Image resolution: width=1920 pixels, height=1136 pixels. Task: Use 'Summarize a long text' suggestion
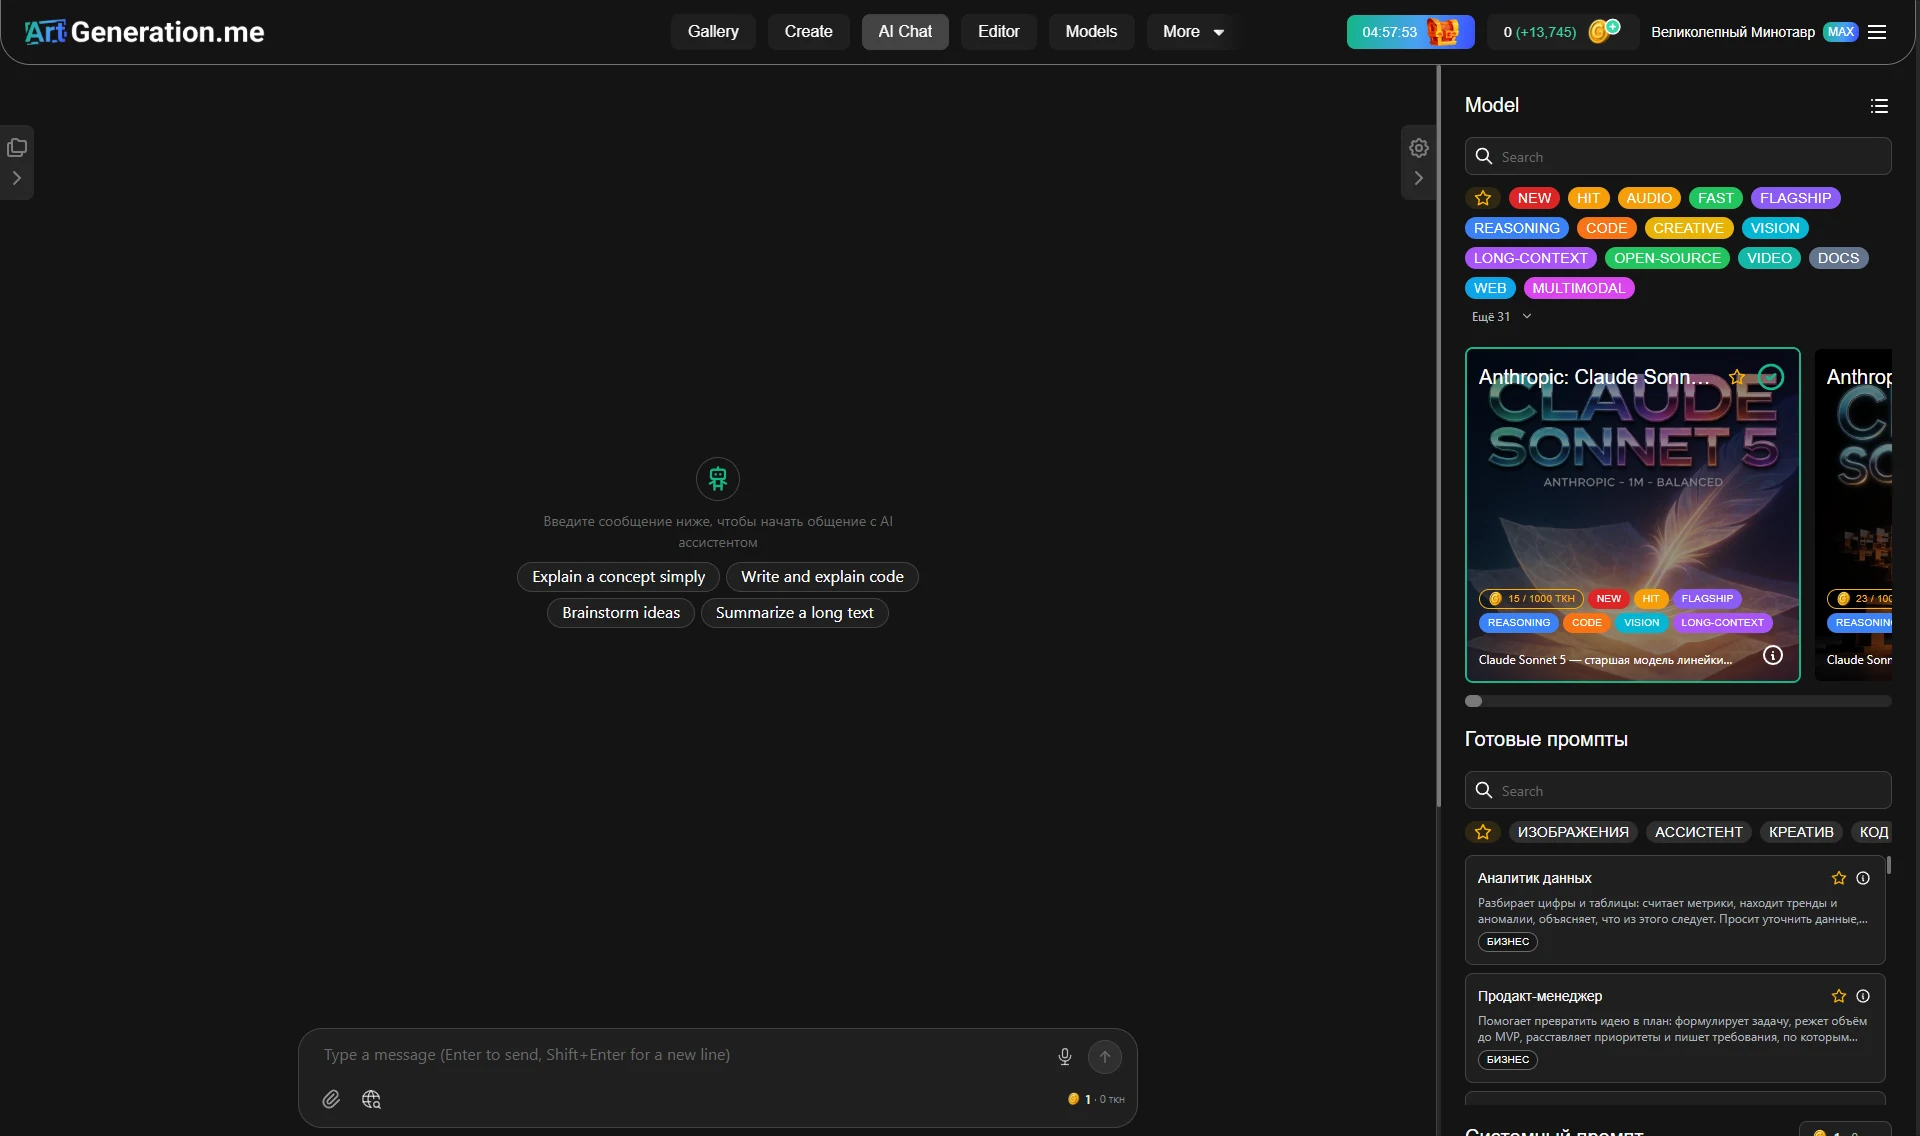coord(794,613)
